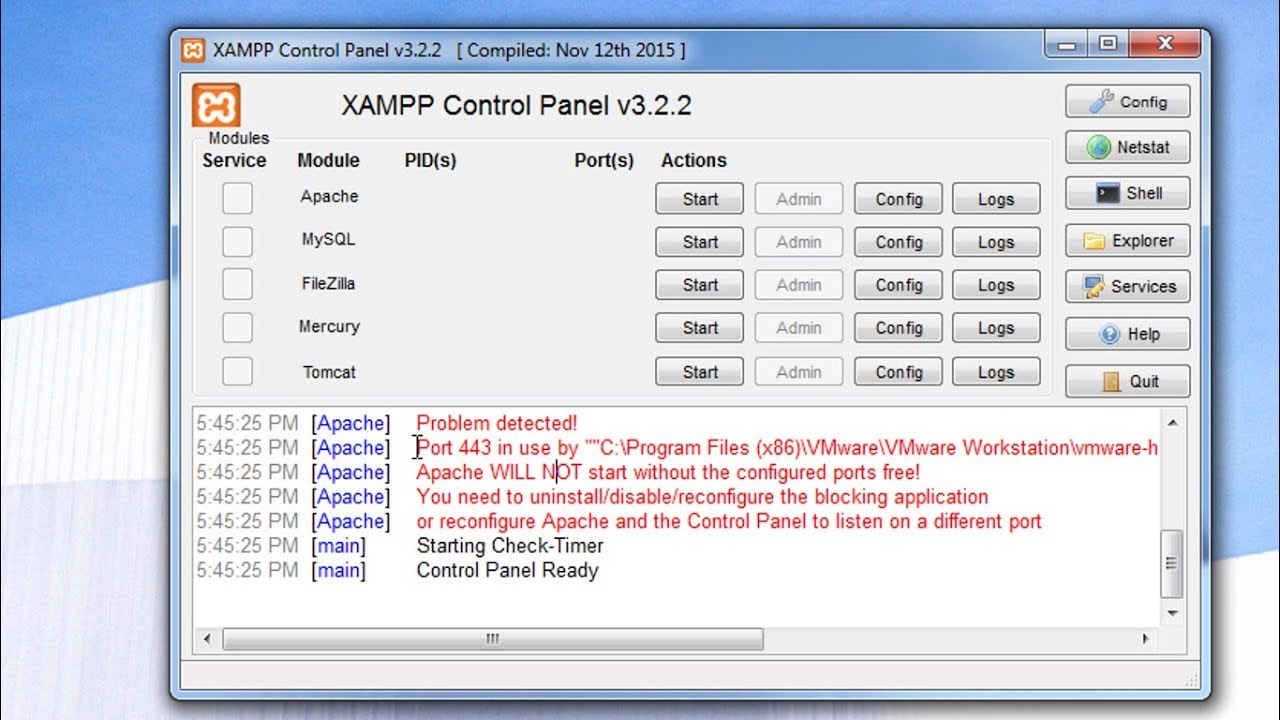Click the "Problem detected!" log line
Viewport: 1280px width, 720px height.
tap(497, 424)
